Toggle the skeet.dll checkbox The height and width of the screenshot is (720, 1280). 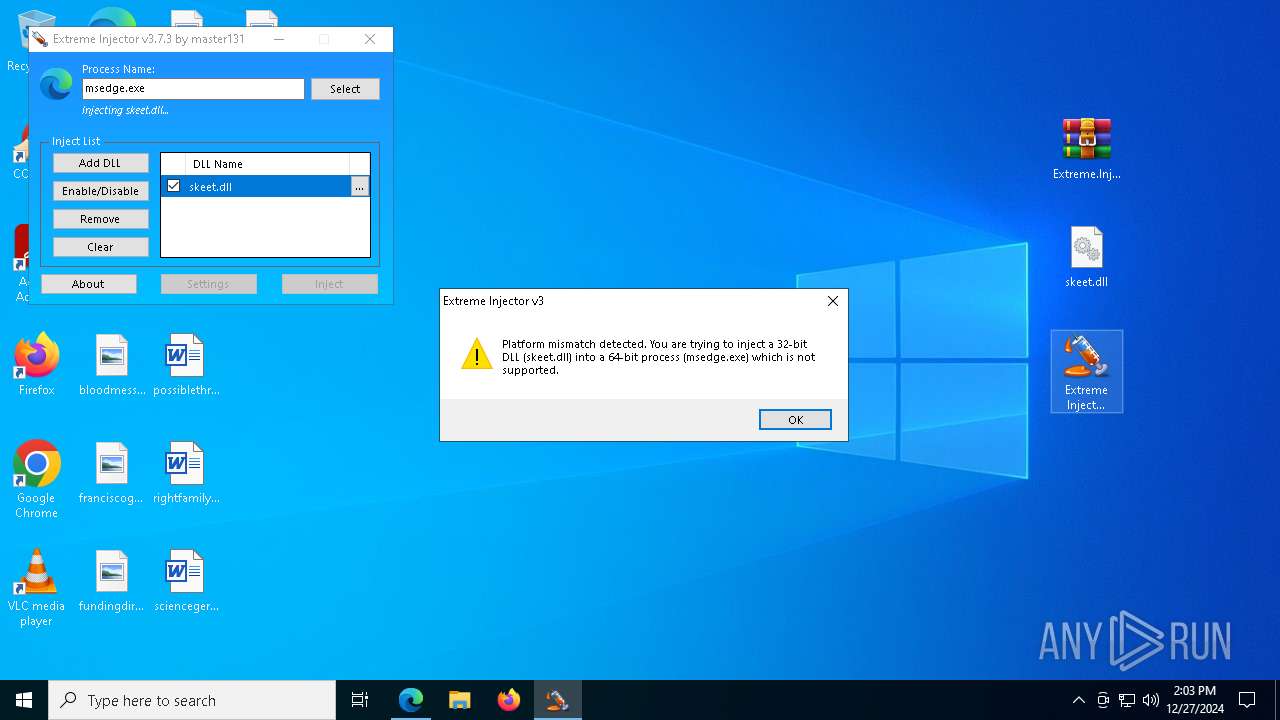coord(174,186)
